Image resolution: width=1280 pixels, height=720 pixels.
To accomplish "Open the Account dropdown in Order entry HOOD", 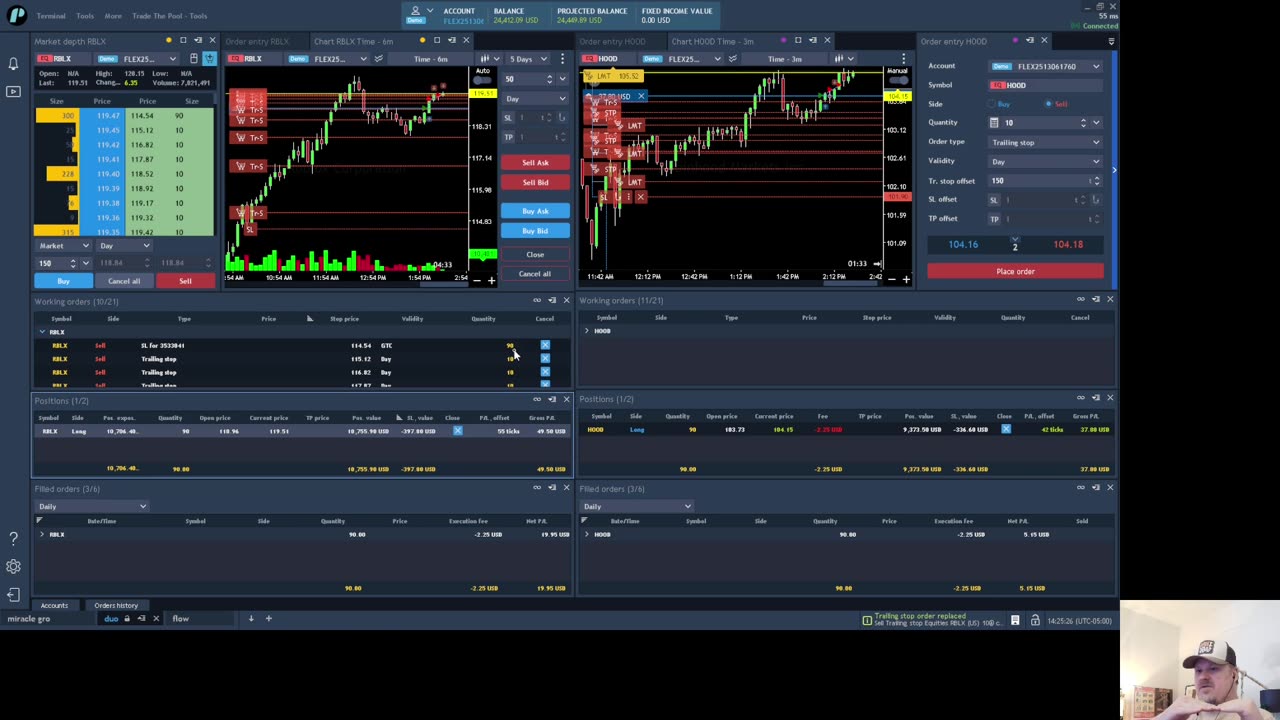I will point(1045,66).
